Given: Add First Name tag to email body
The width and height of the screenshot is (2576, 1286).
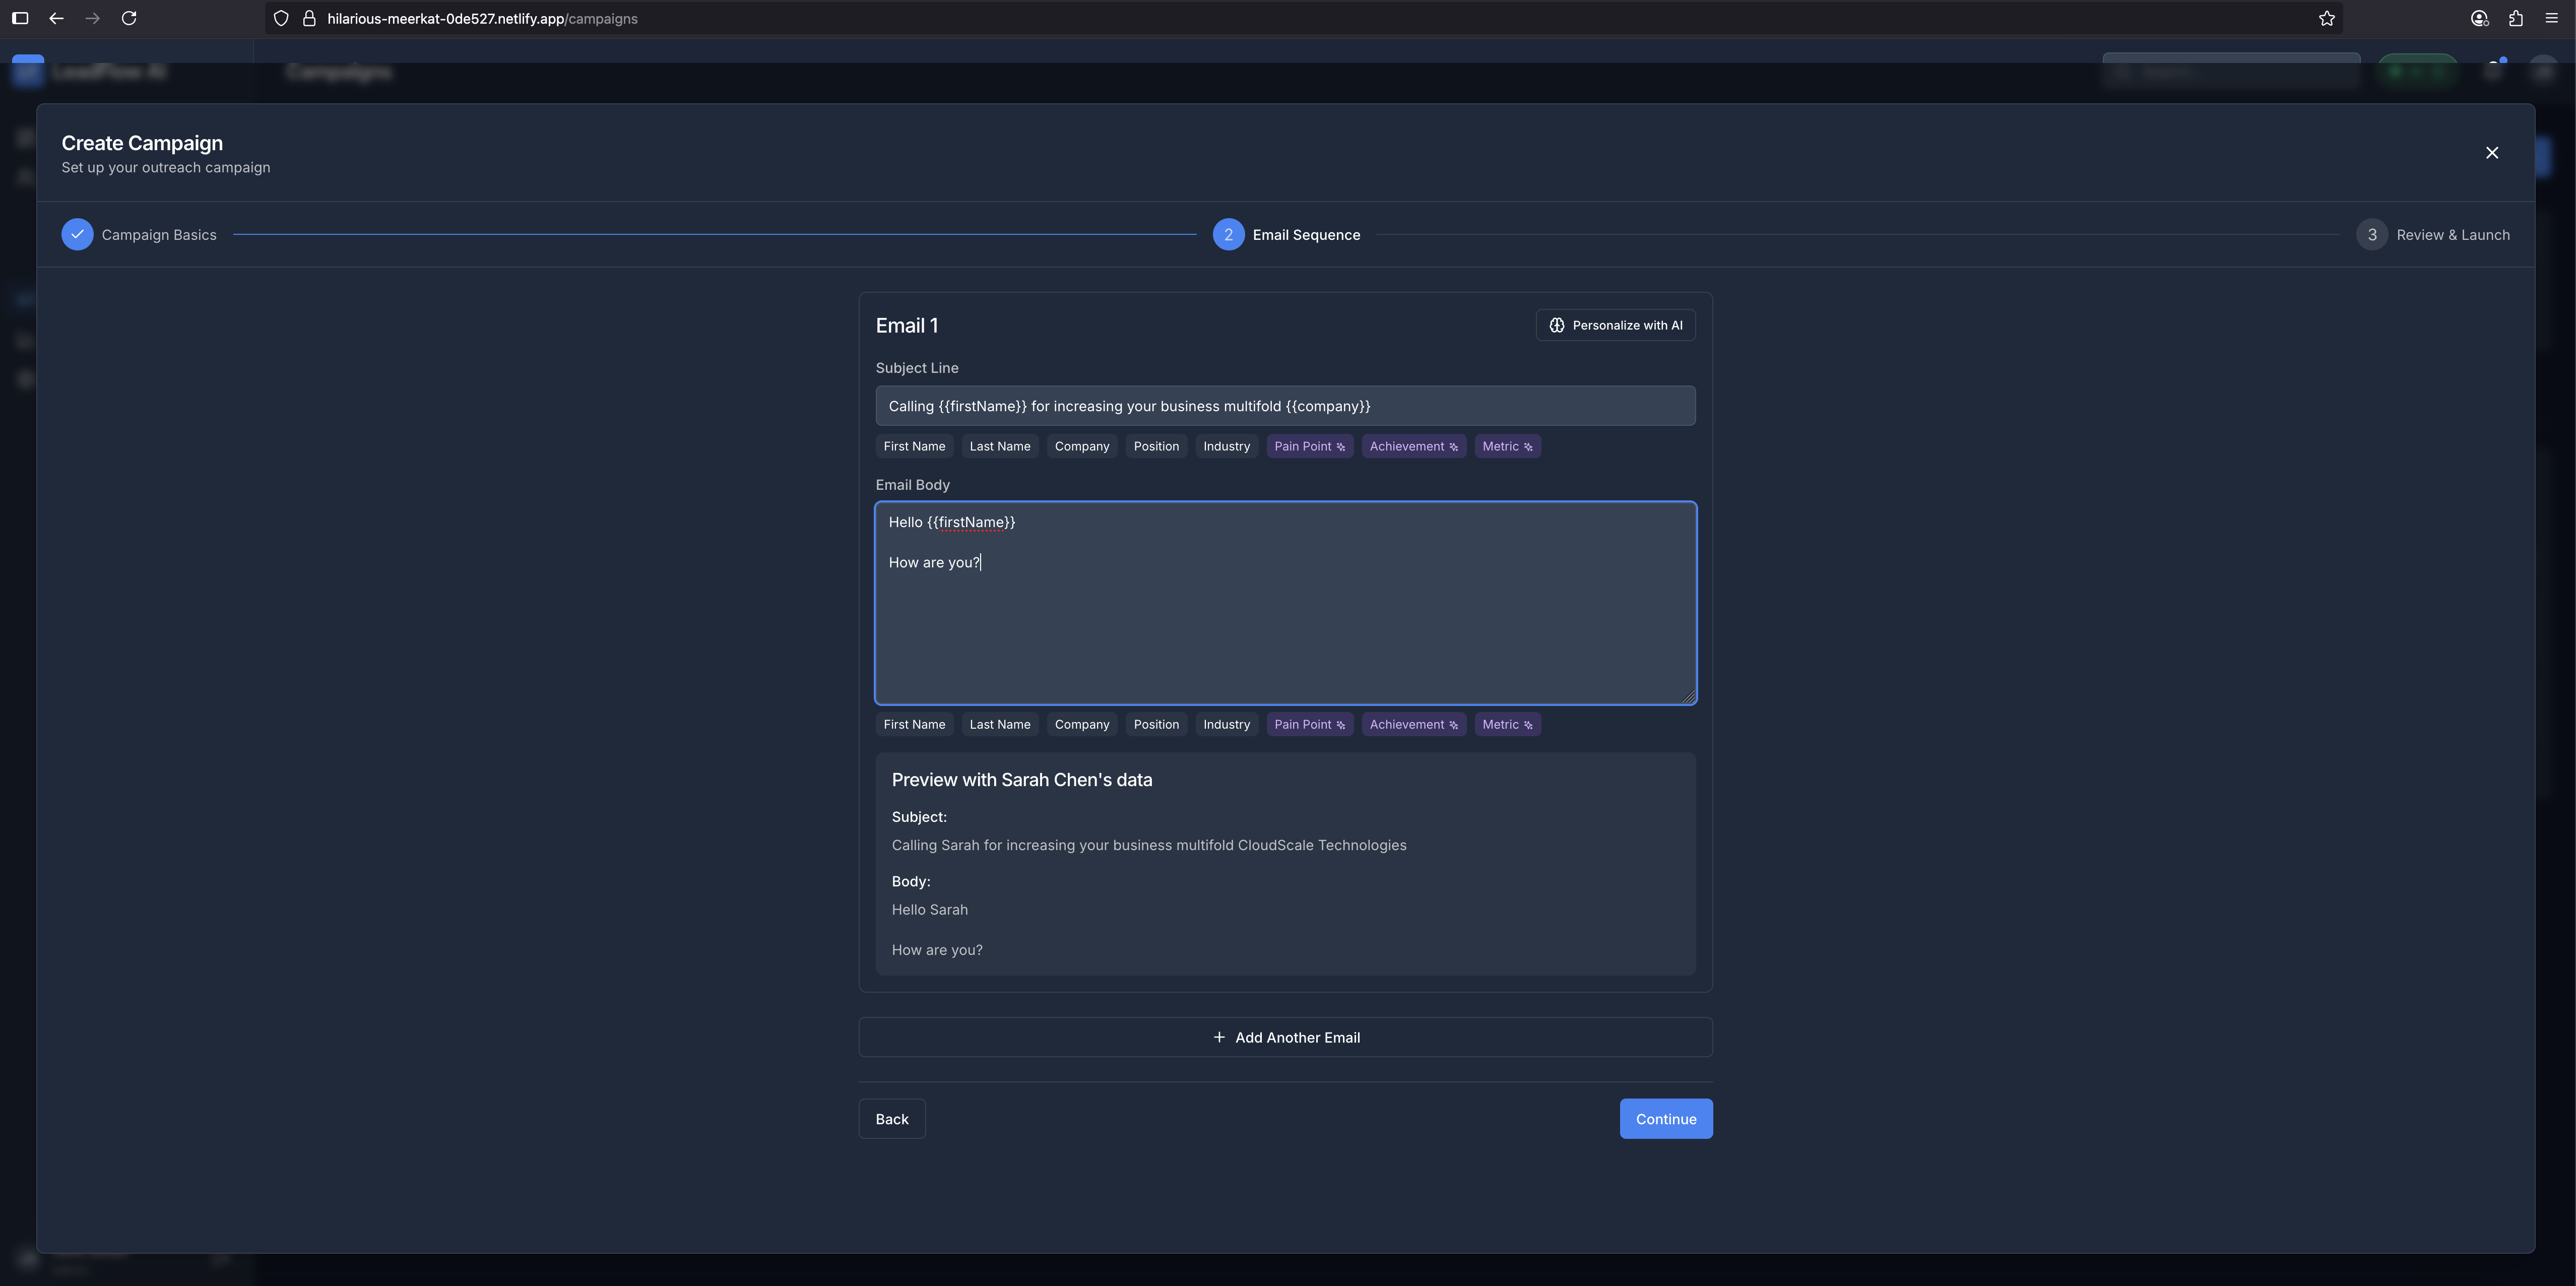Looking at the screenshot, I should (x=913, y=724).
